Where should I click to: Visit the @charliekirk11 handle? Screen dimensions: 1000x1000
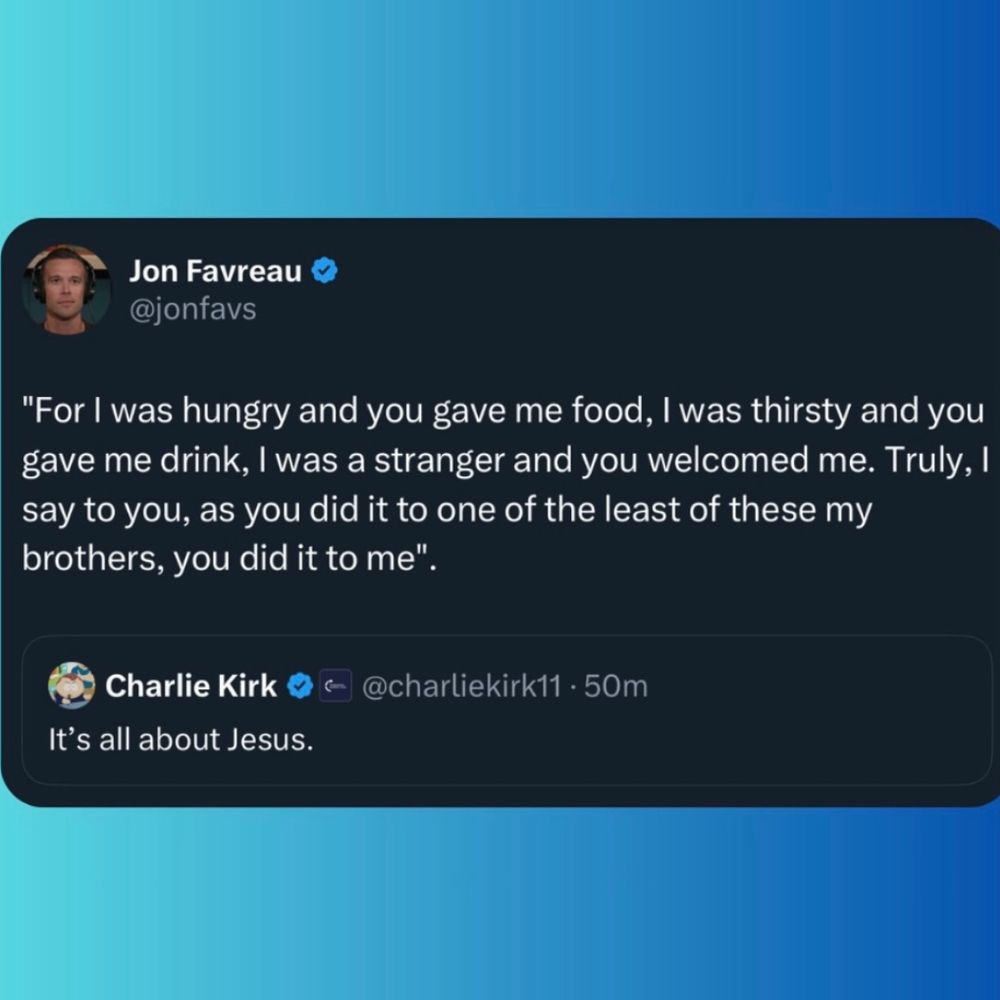(462, 687)
